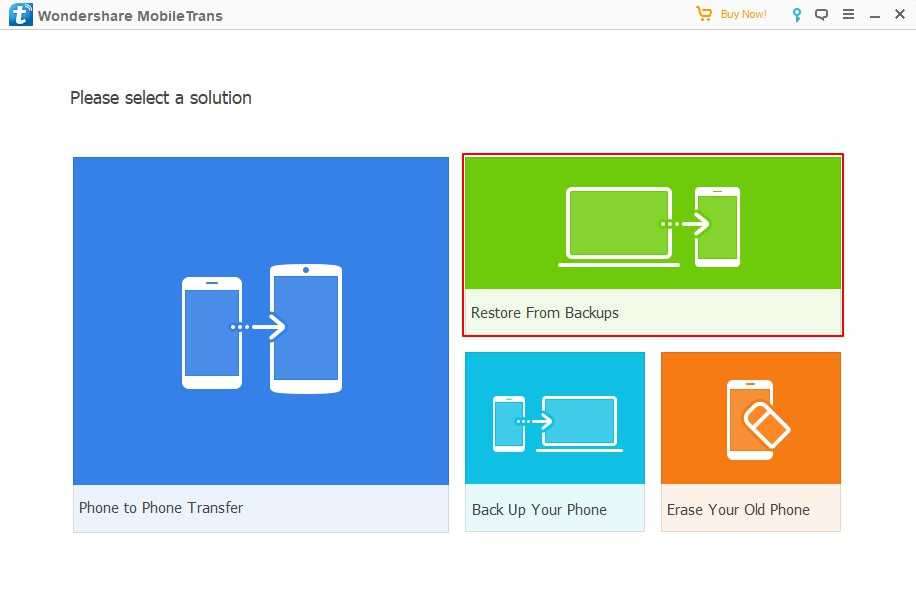This screenshot has width=916, height=616.
Task: Click the large destination phone in blue tile
Action: point(306,328)
